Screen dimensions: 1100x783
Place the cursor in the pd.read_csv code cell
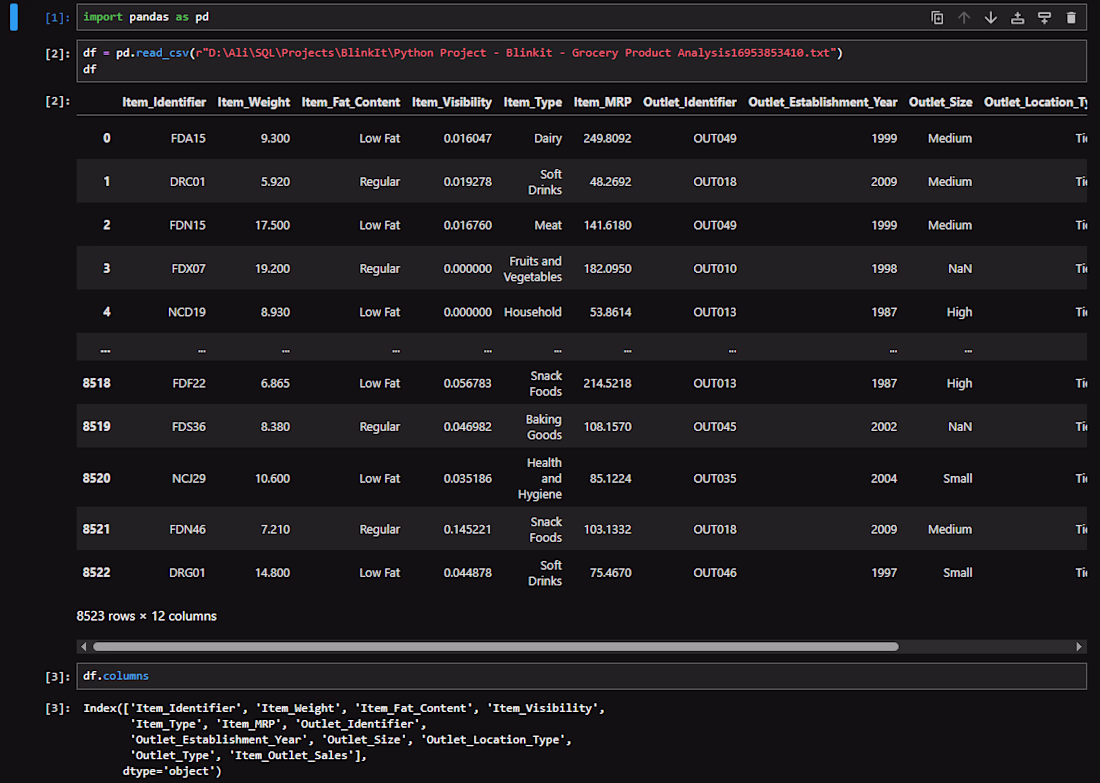(x=582, y=61)
